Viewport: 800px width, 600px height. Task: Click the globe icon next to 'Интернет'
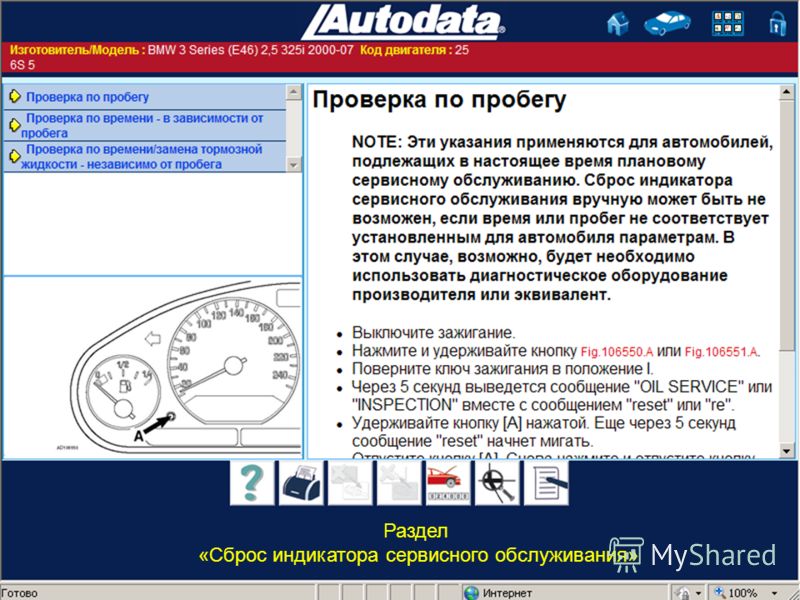pos(471,593)
